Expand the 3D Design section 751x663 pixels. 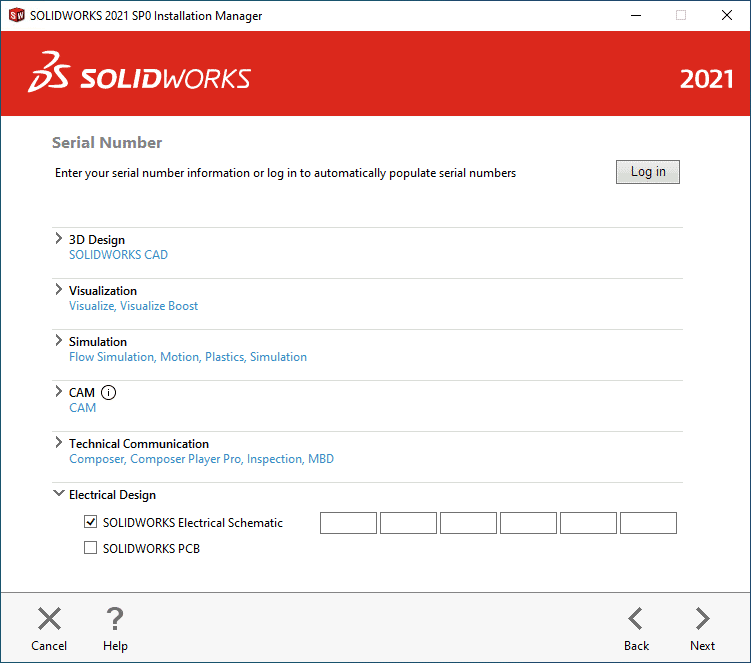click(x=58, y=238)
